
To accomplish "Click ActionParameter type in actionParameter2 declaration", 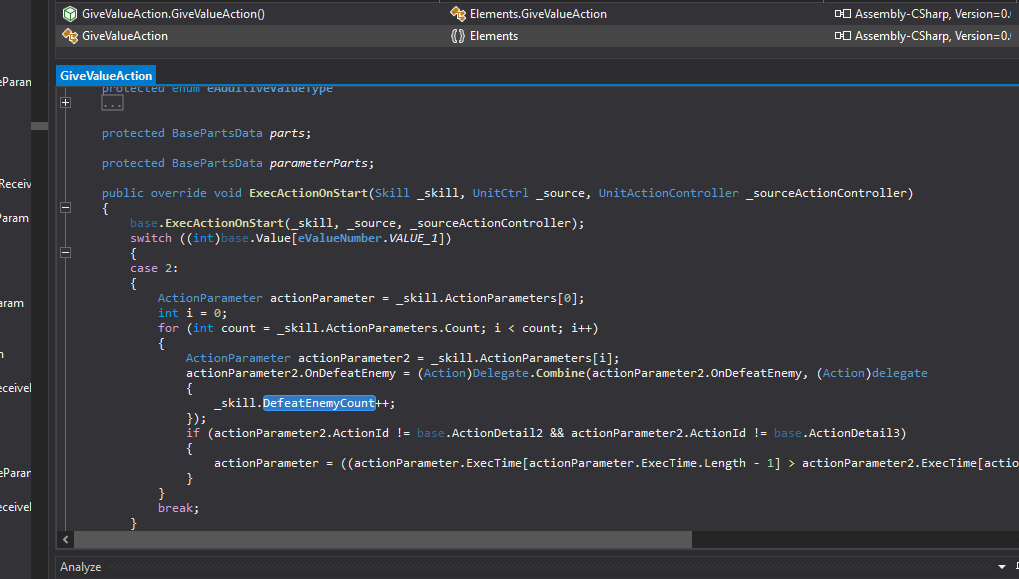I will point(238,358).
